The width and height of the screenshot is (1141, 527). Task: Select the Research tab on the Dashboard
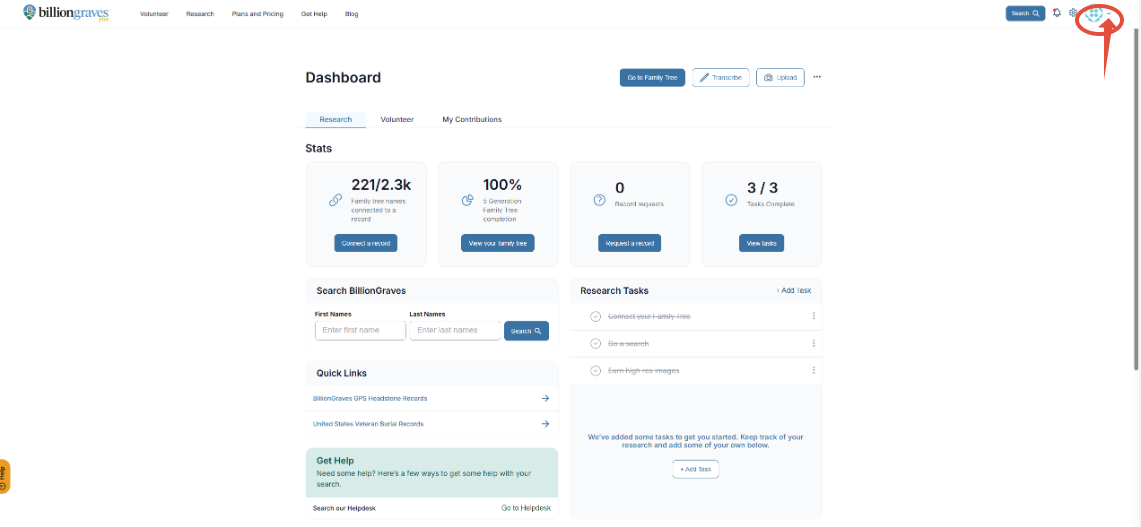(335, 119)
